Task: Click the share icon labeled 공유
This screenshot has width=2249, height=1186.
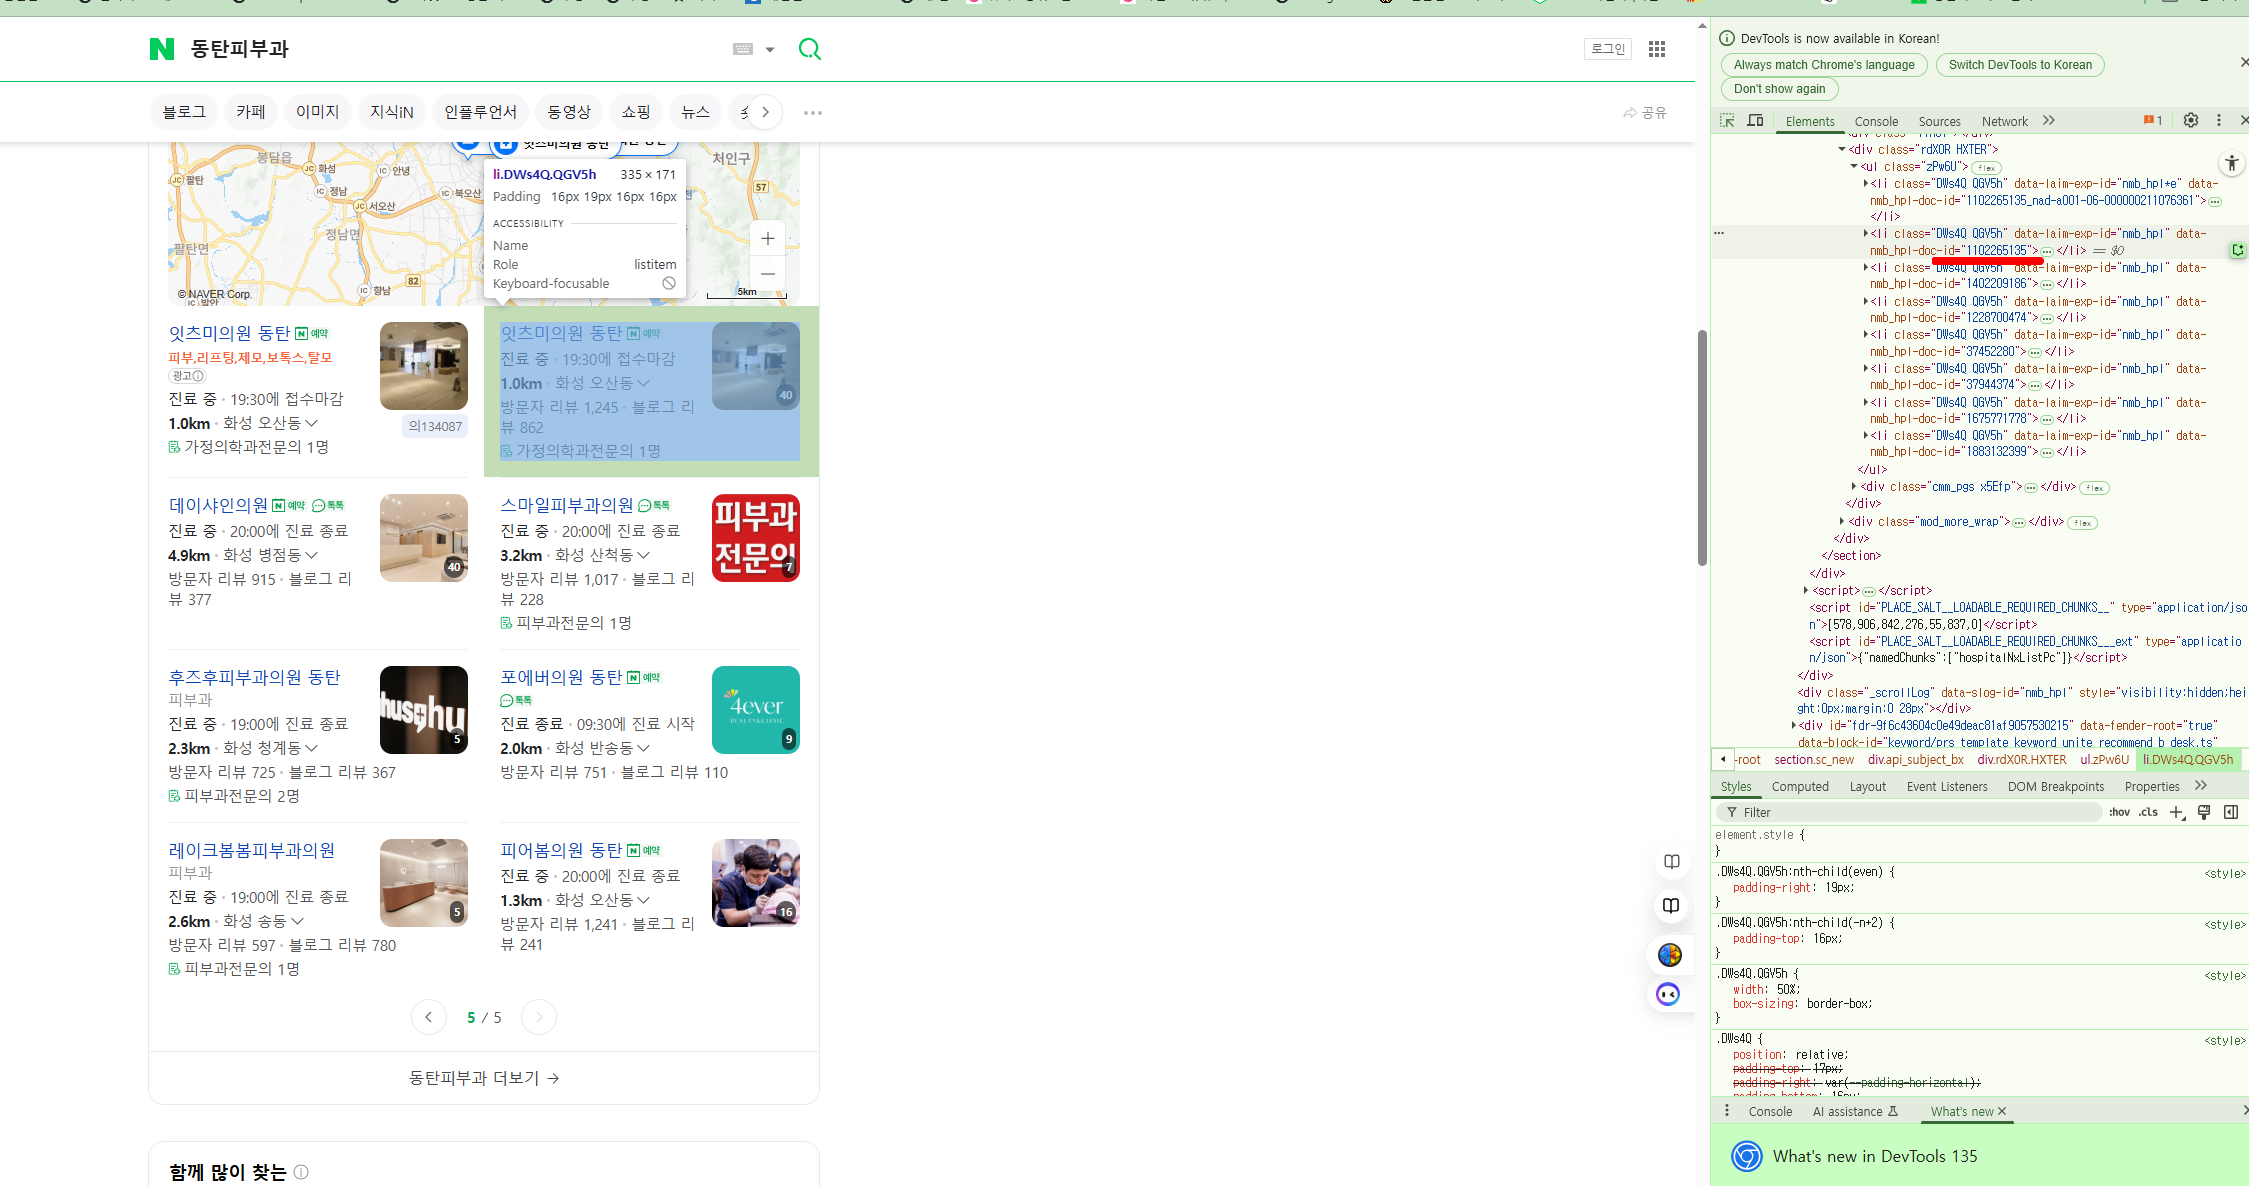Action: [1645, 113]
